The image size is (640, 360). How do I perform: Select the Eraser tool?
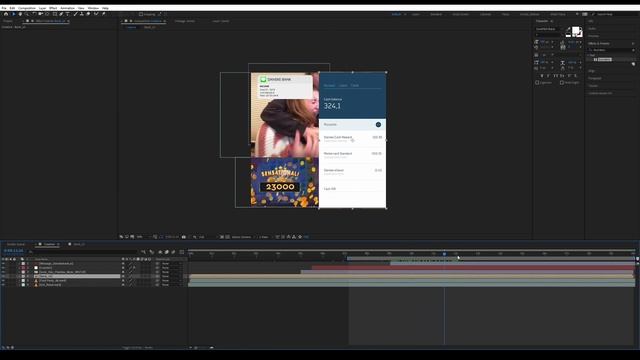[88, 14]
